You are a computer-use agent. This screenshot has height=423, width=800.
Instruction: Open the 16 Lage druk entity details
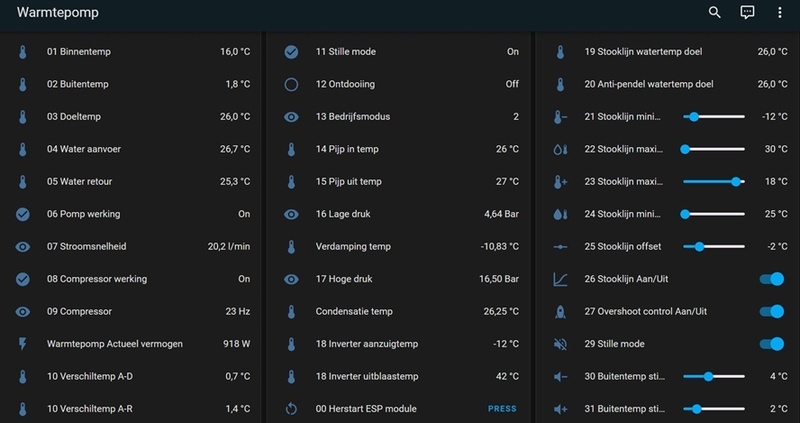[x=400, y=214]
